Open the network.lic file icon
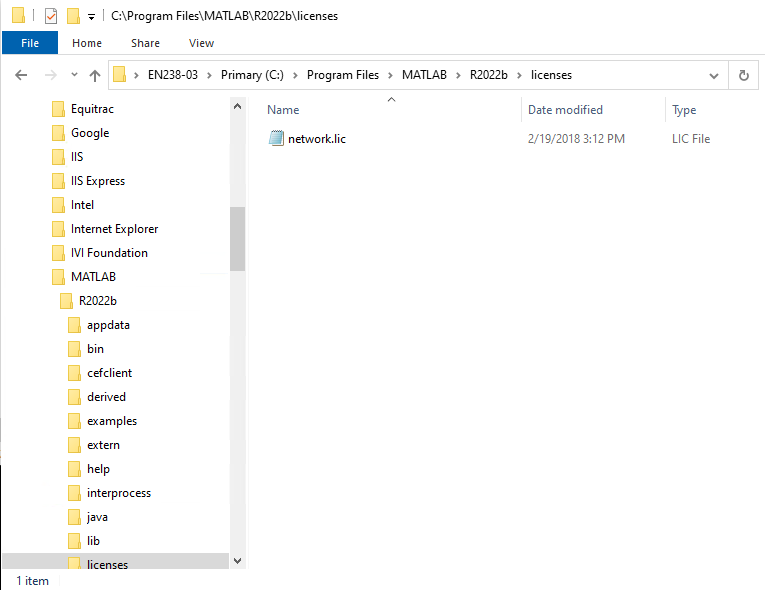 coord(276,139)
